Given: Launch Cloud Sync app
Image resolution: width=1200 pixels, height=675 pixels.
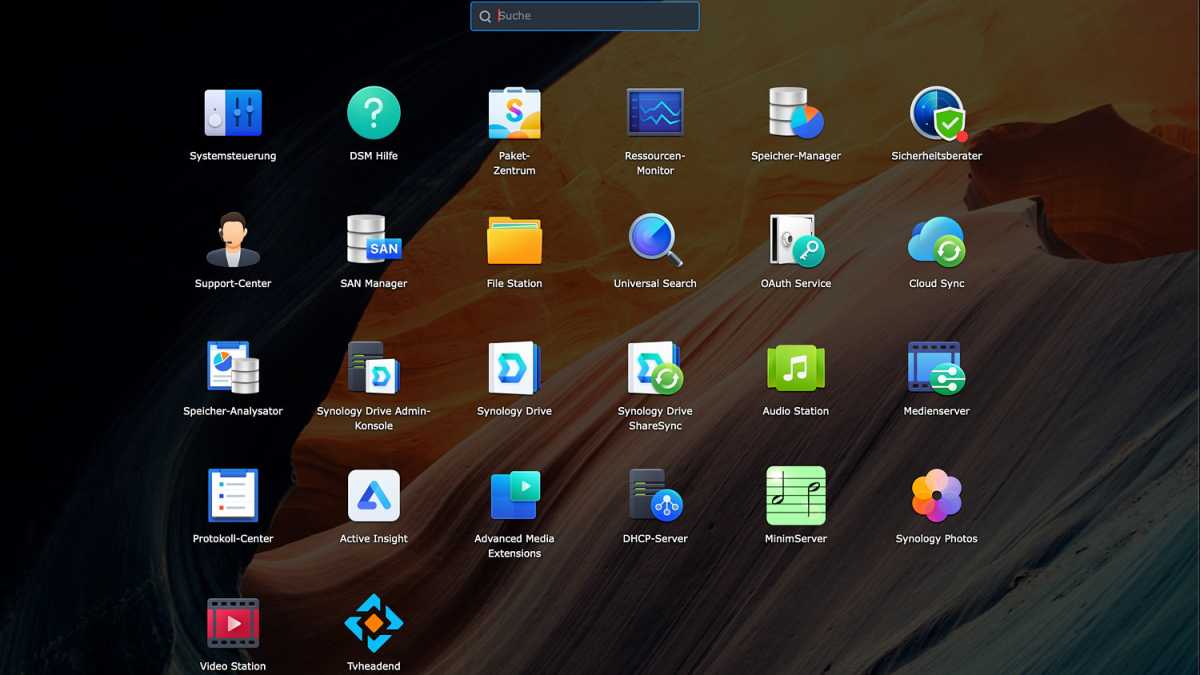Looking at the screenshot, I should point(937,241).
